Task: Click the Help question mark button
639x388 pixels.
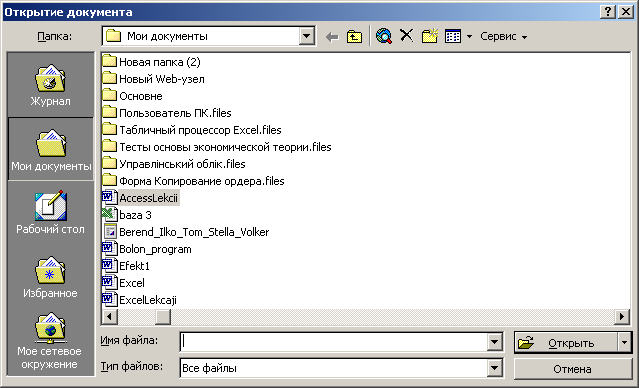Action: pyautogui.click(x=608, y=11)
